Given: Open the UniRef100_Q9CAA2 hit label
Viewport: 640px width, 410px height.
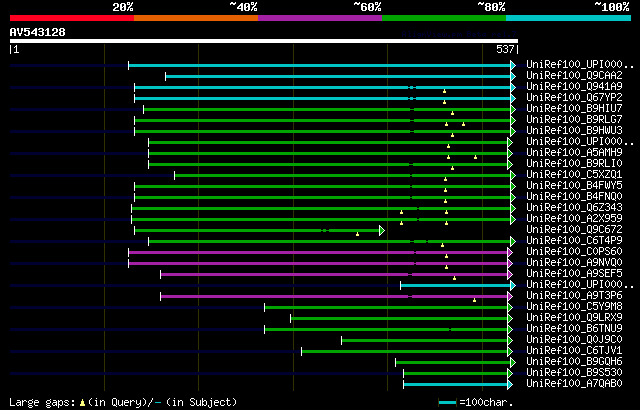Looking at the screenshot, I should pos(574,75).
